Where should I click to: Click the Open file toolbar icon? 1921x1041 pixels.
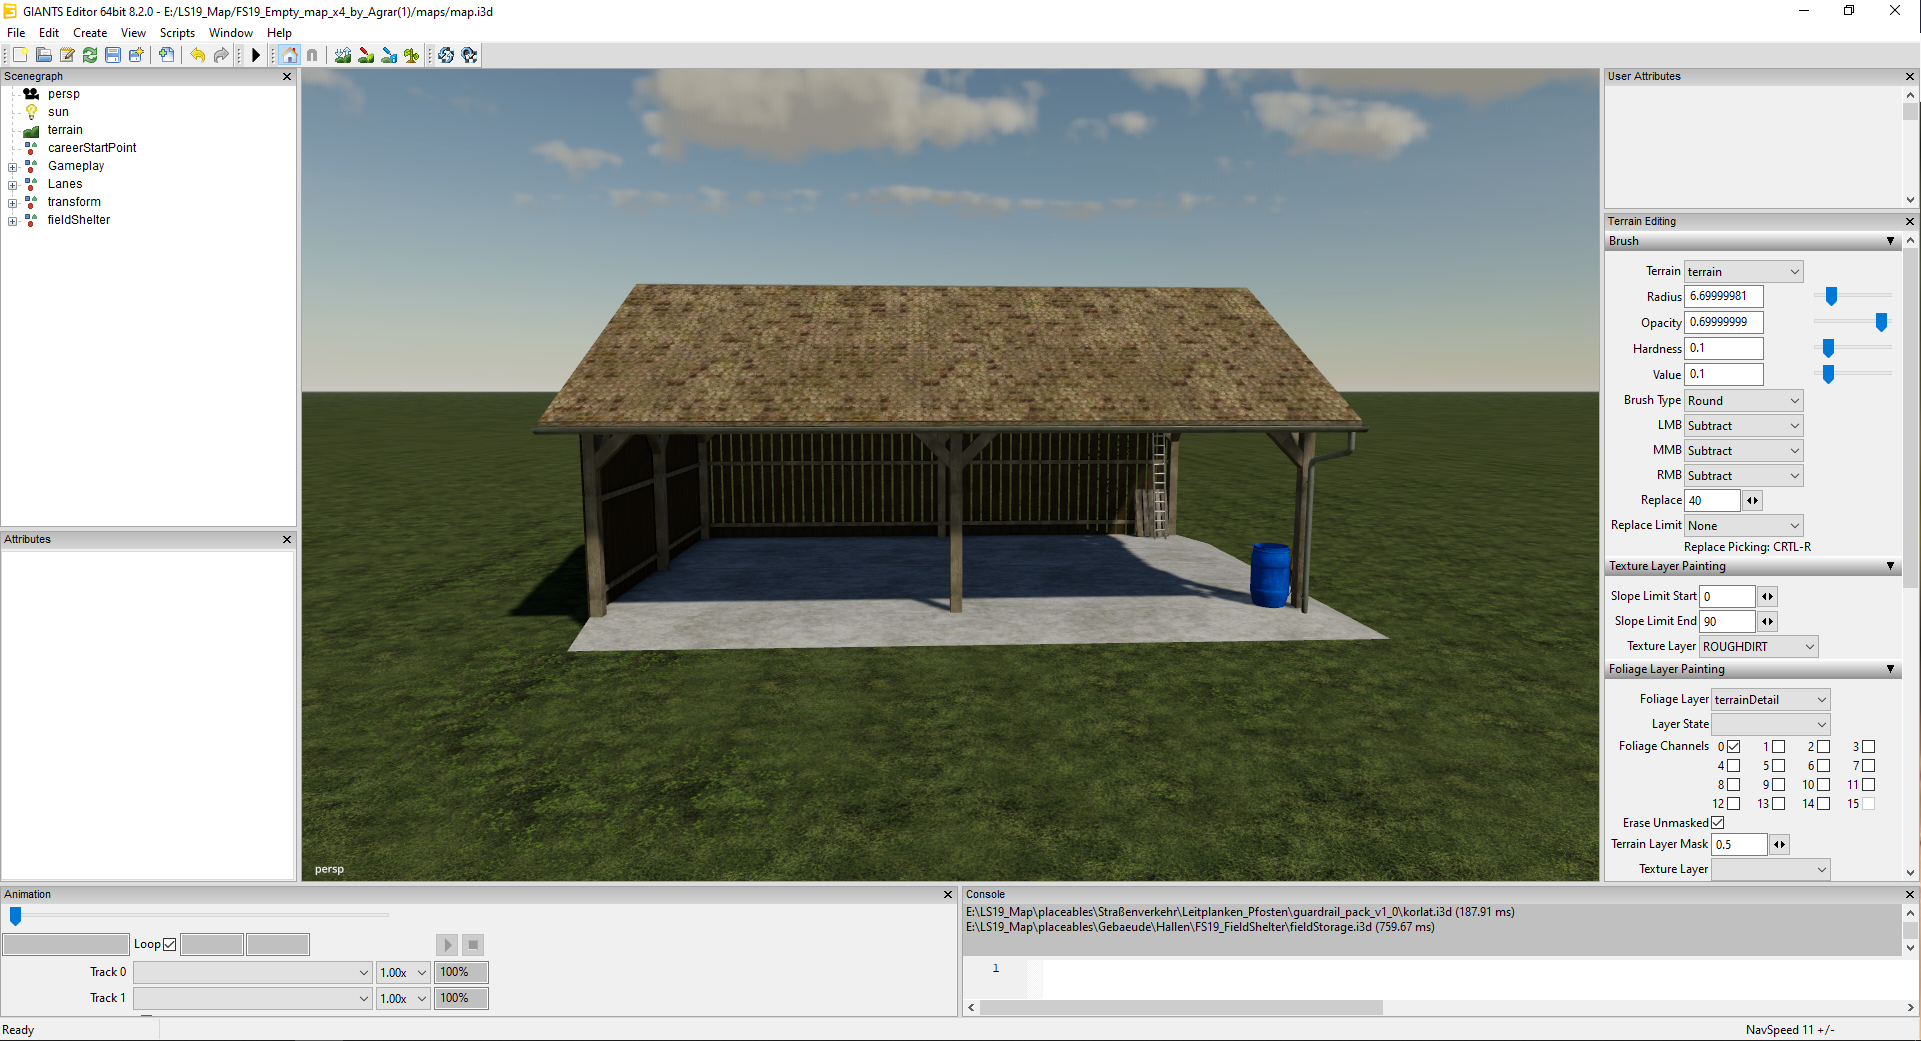[44, 55]
